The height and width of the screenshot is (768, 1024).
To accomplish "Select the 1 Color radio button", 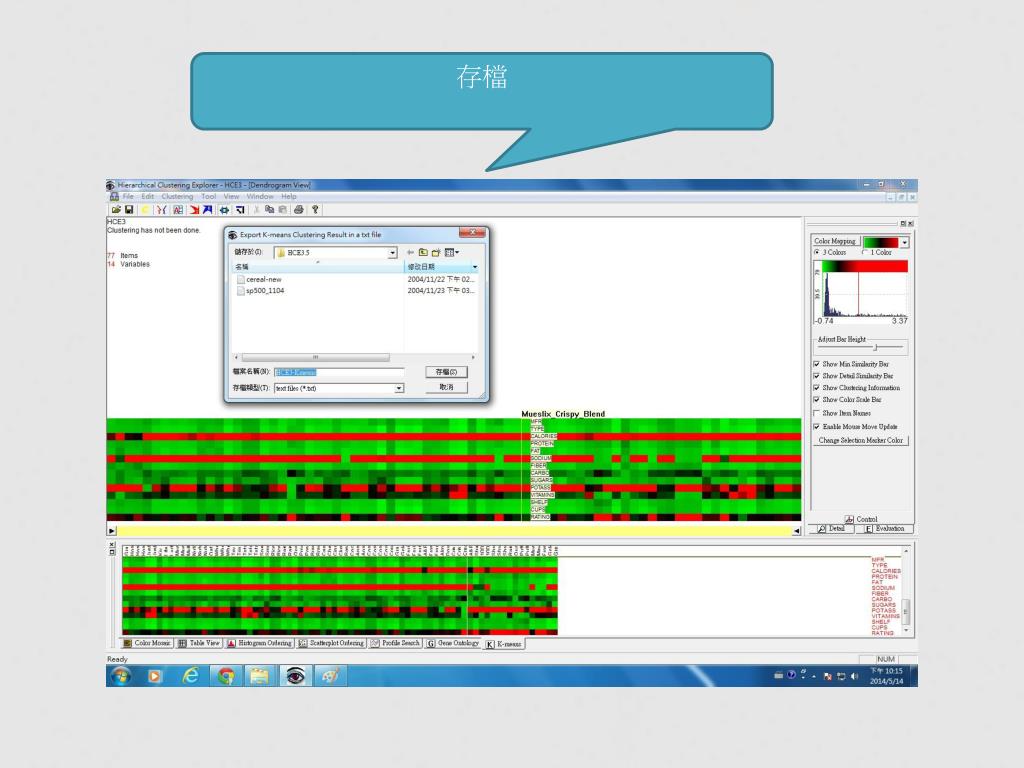I will [x=865, y=252].
